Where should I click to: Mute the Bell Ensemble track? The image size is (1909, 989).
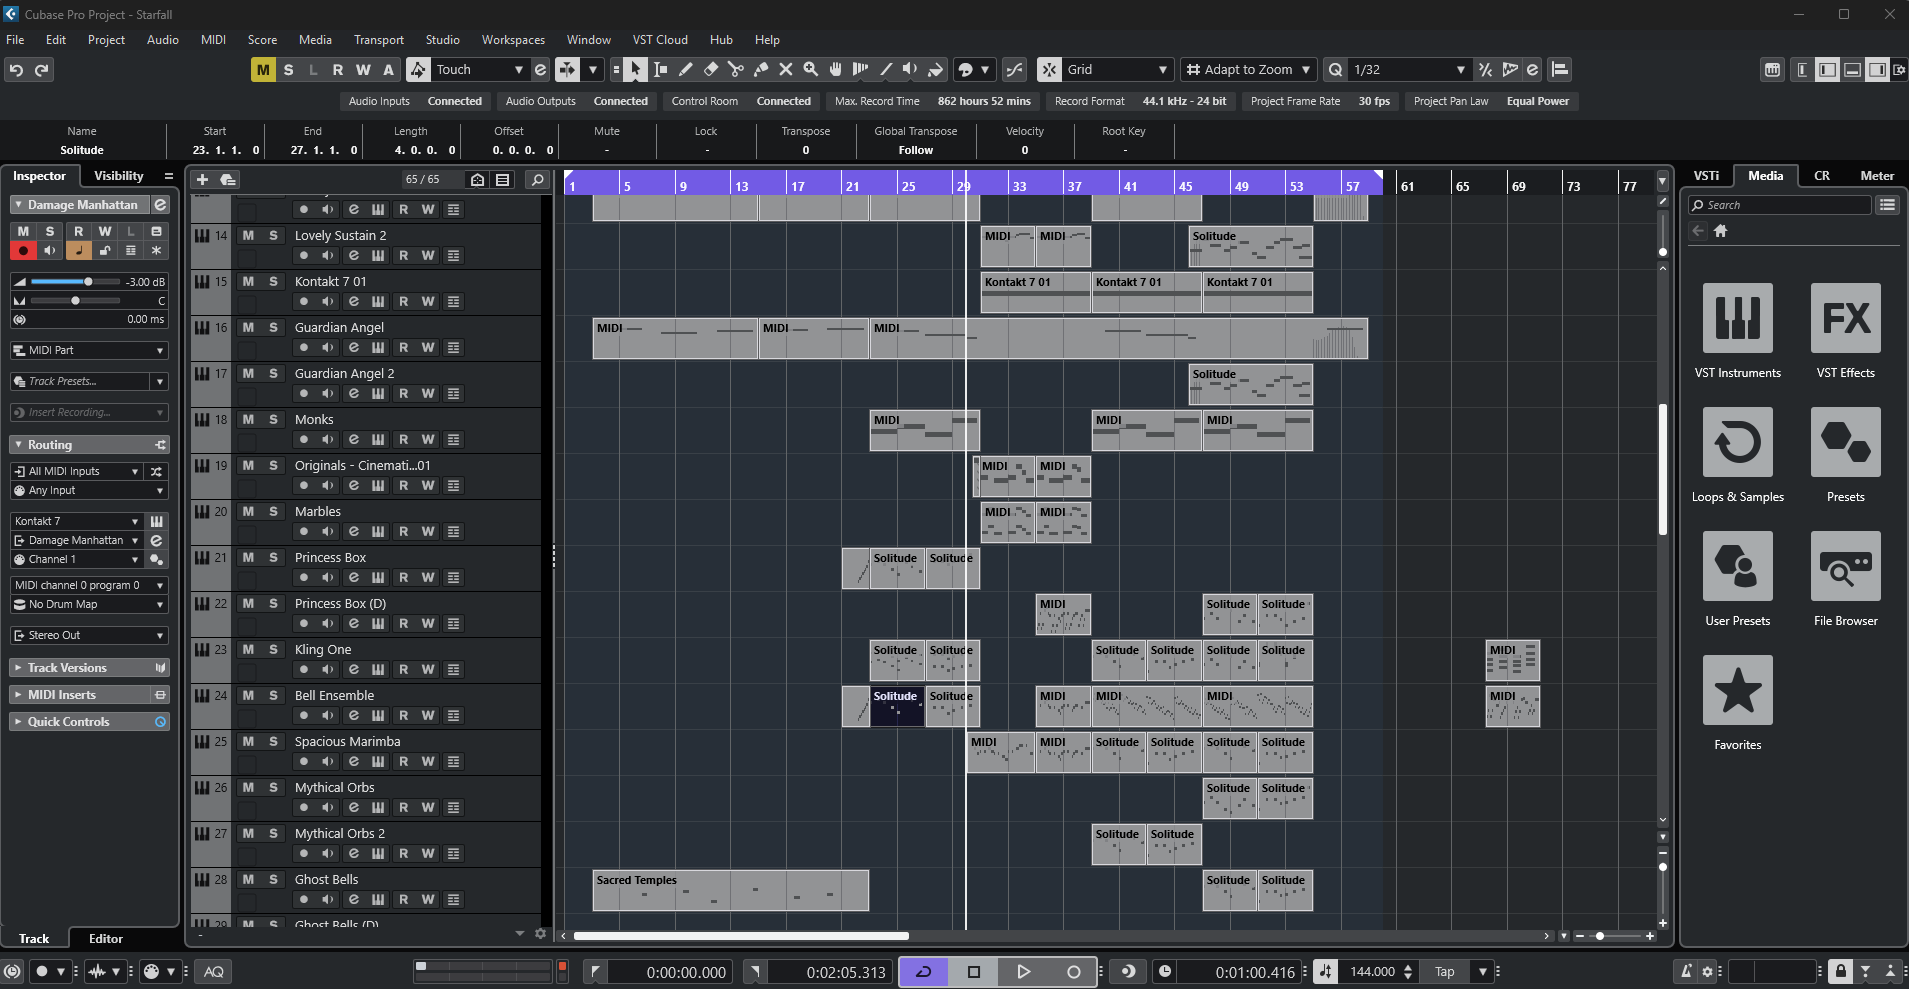(248, 696)
